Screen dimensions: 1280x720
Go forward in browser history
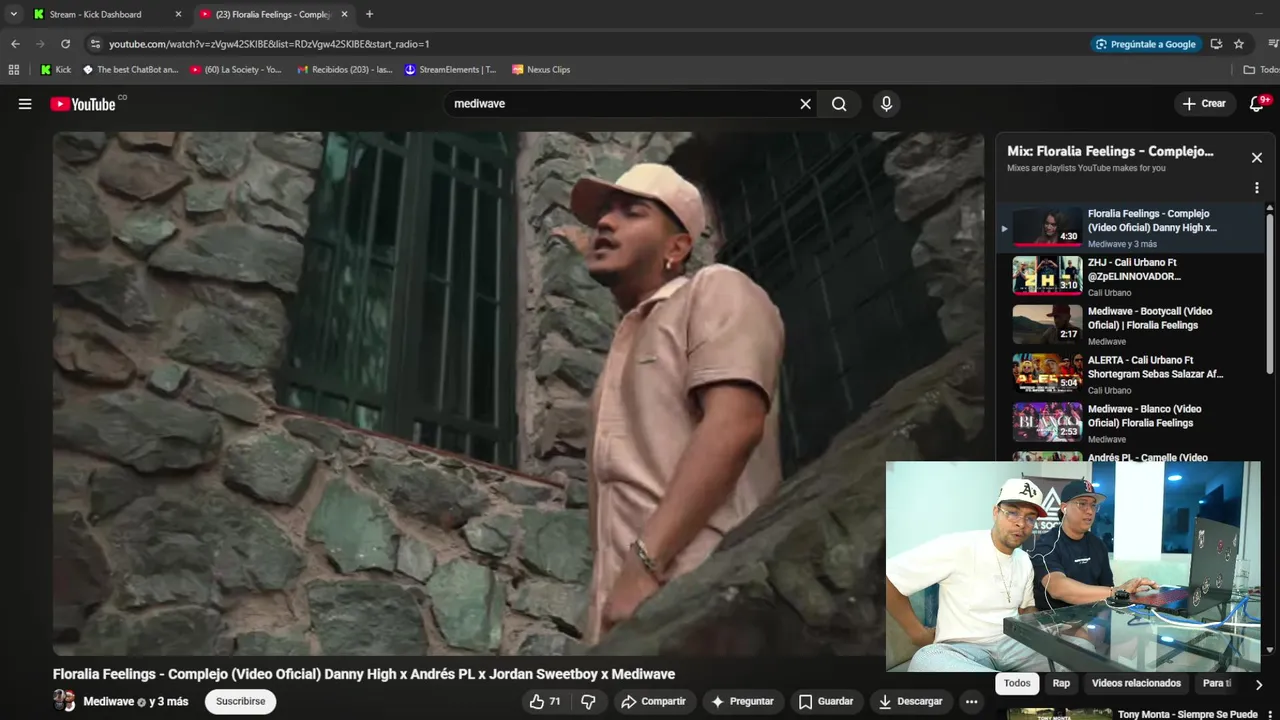point(40,44)
